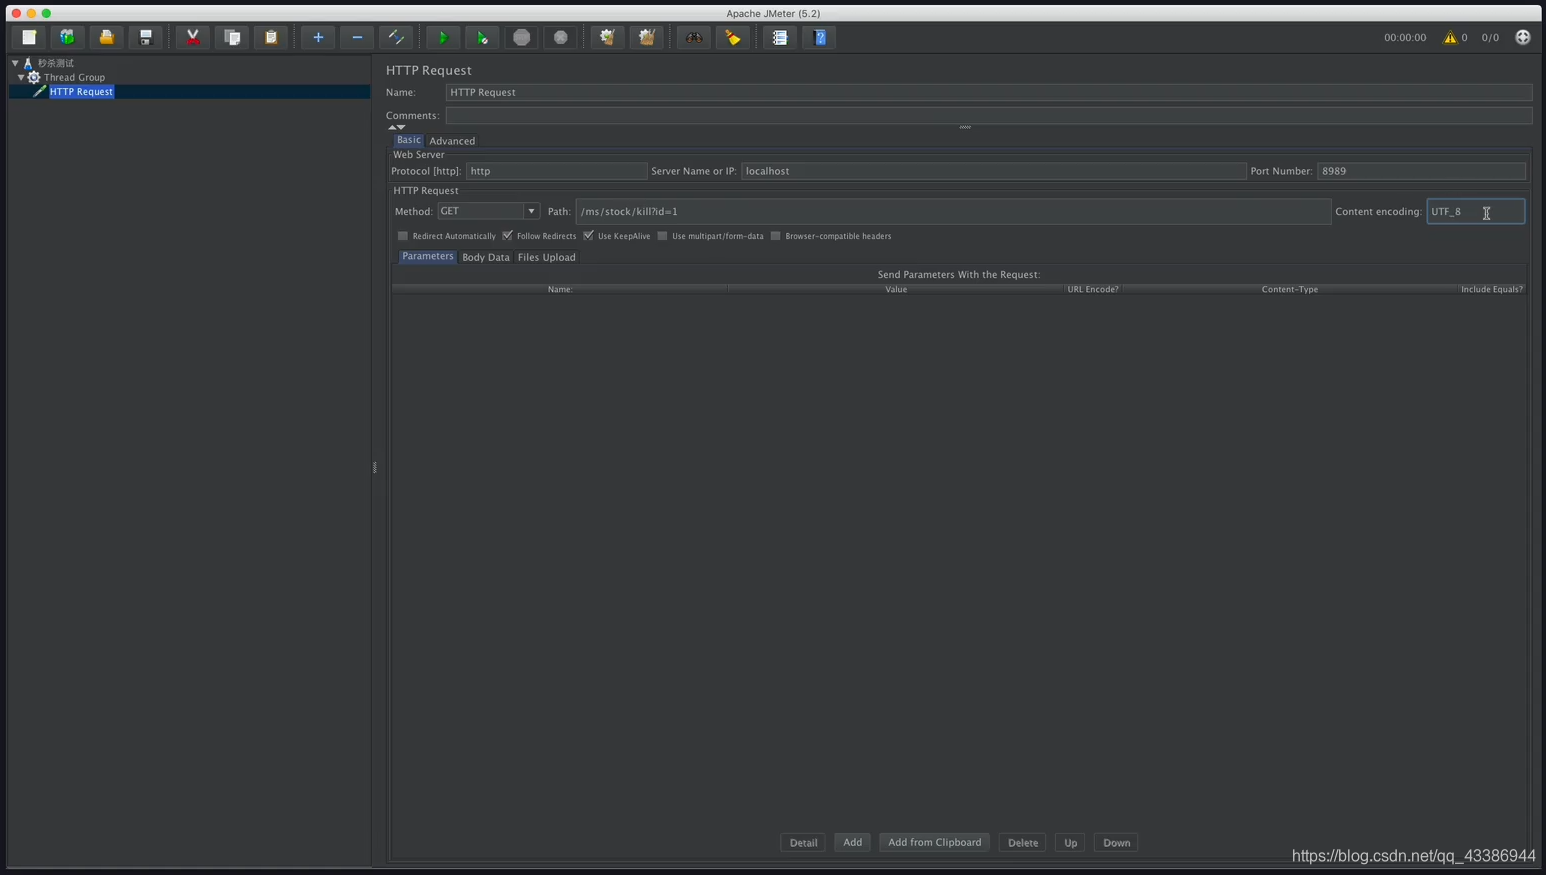Collapse the test plan root node
This screenshot has height=875, width=1546.
click(15, 63)
